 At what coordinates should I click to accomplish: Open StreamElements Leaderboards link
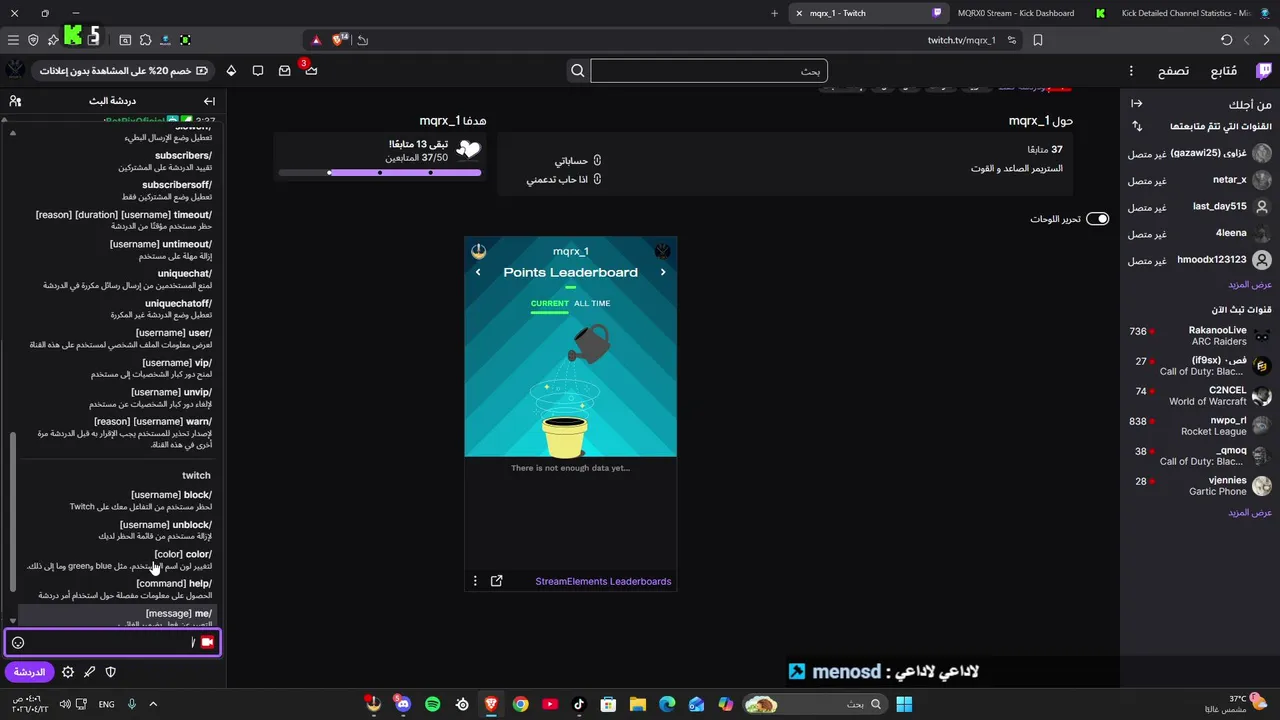(x=603, y=581)
